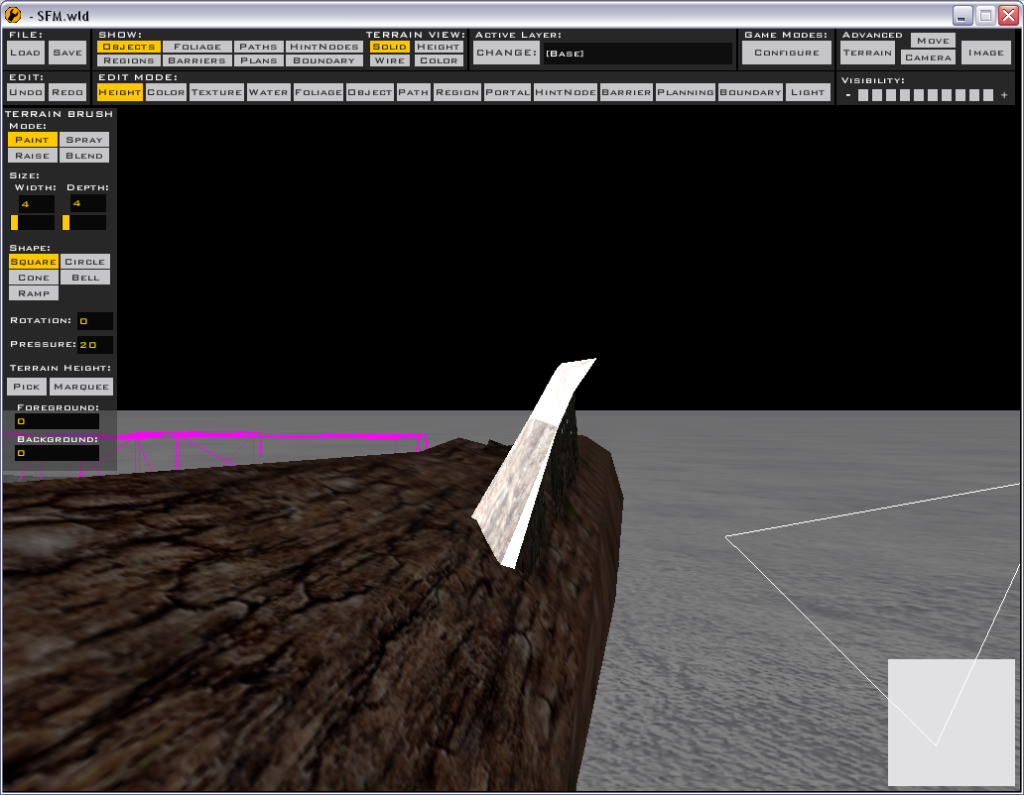Switch to Object edit mode
The height and width of the screenshot is (795, 1024).
[x=370, y=92]
